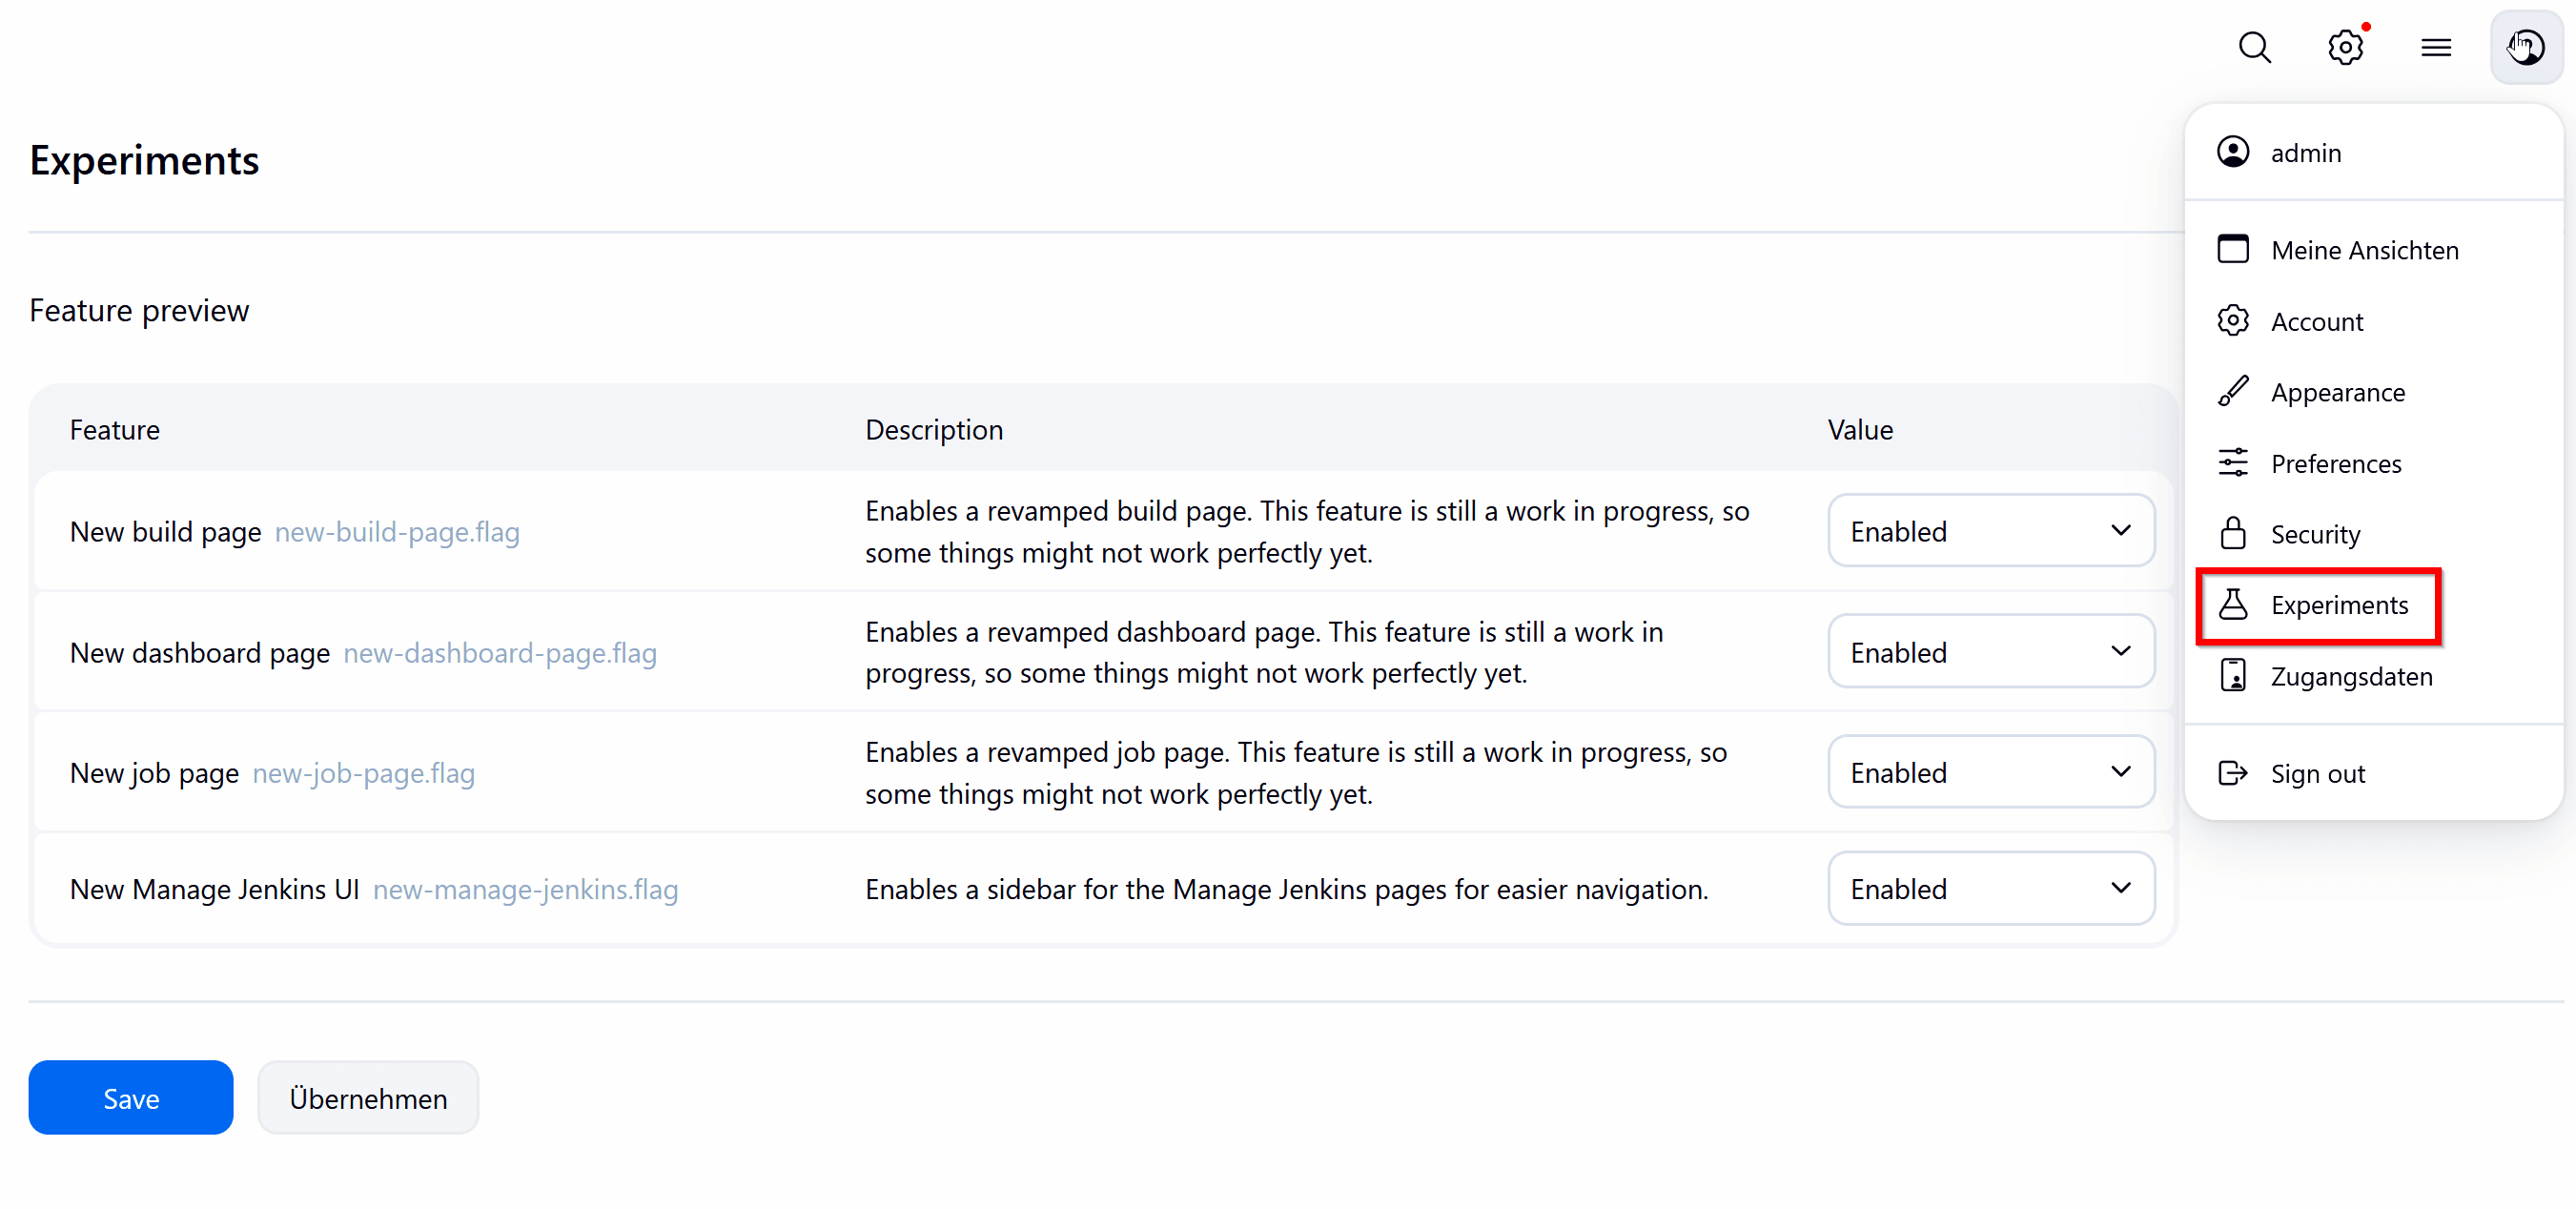Choose admin entry at top of menu
This screenshot has height=1209, width=2576.
pos(2304,152)
